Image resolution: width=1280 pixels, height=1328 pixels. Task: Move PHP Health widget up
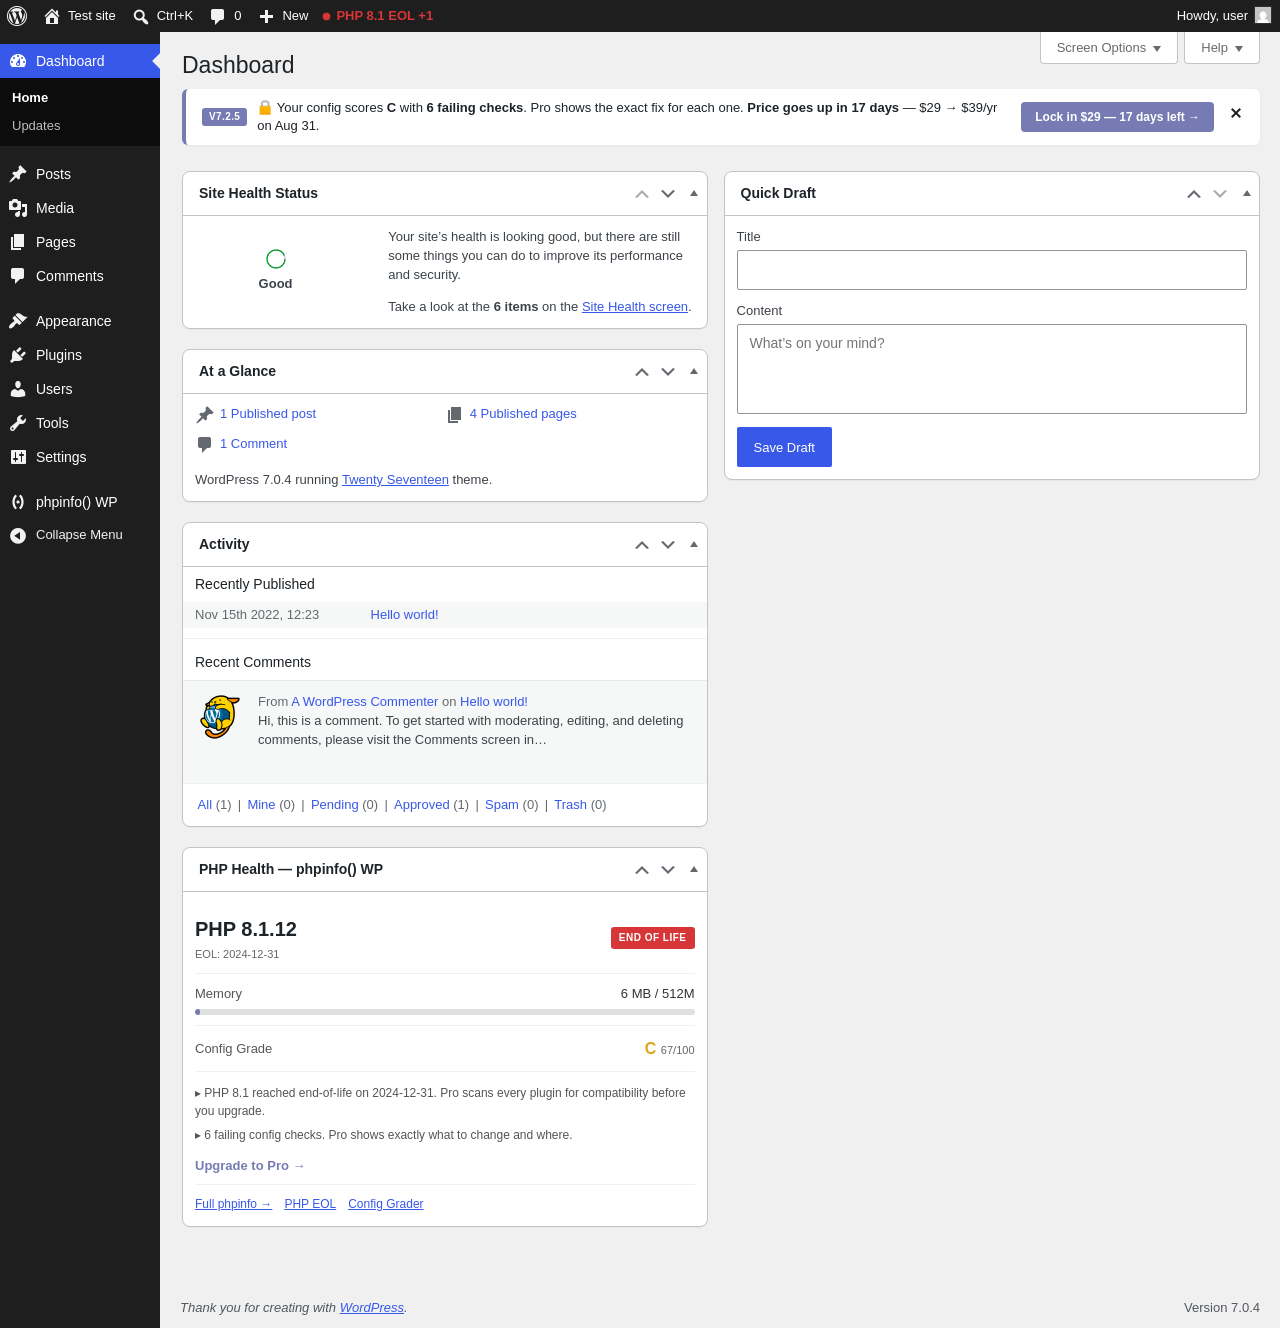[x=642, y=870]
